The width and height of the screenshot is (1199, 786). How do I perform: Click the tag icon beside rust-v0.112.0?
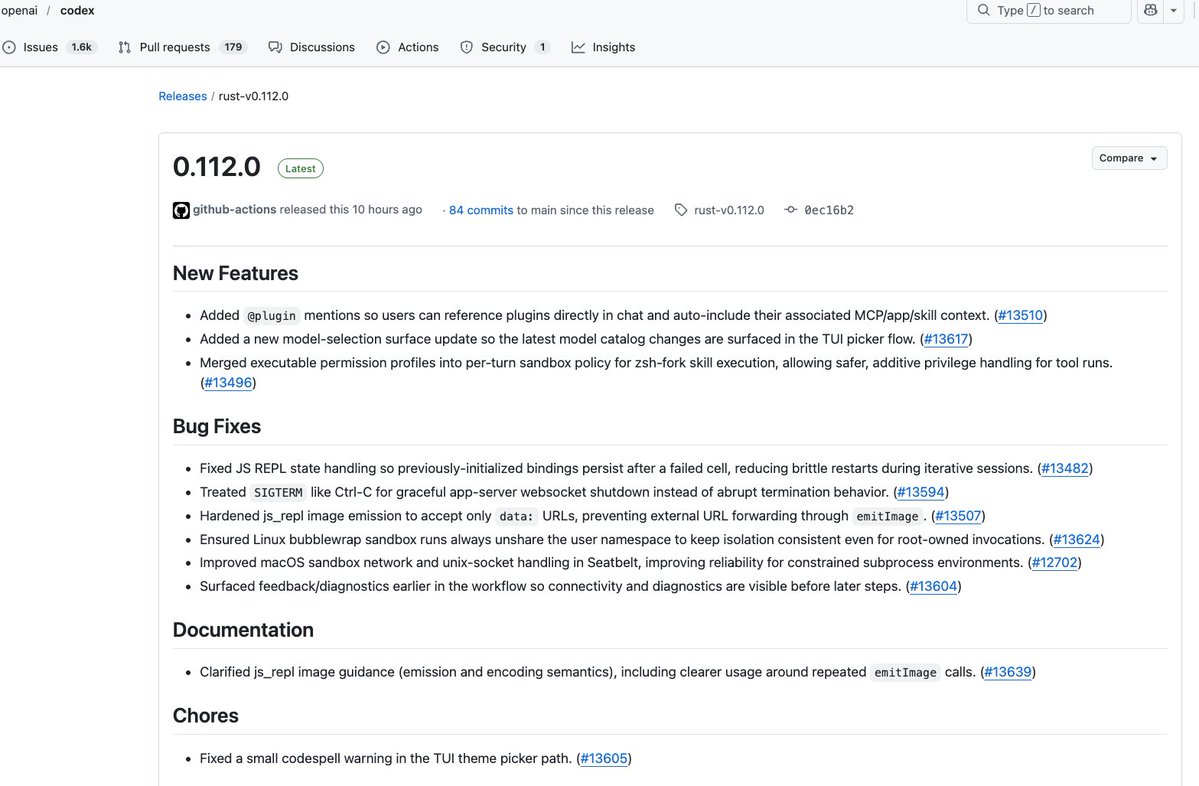click(681, 209)
